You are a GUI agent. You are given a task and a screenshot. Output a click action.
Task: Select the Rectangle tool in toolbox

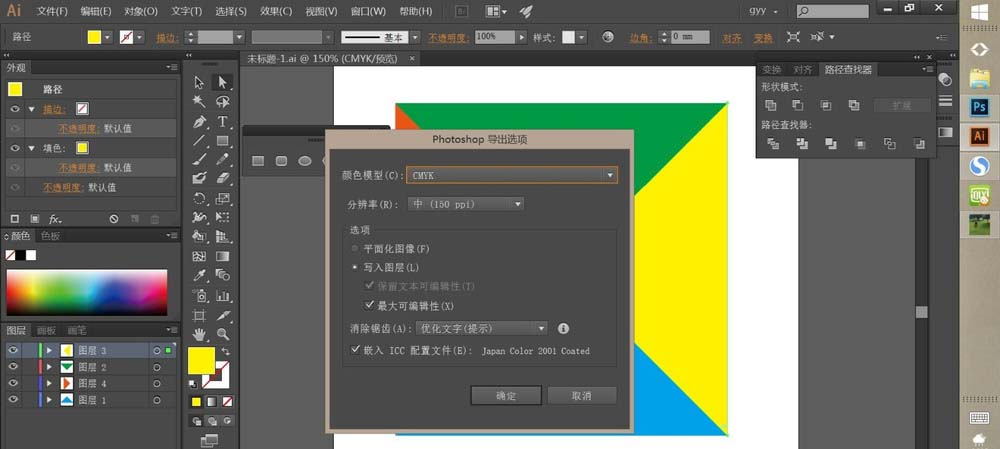223,140
